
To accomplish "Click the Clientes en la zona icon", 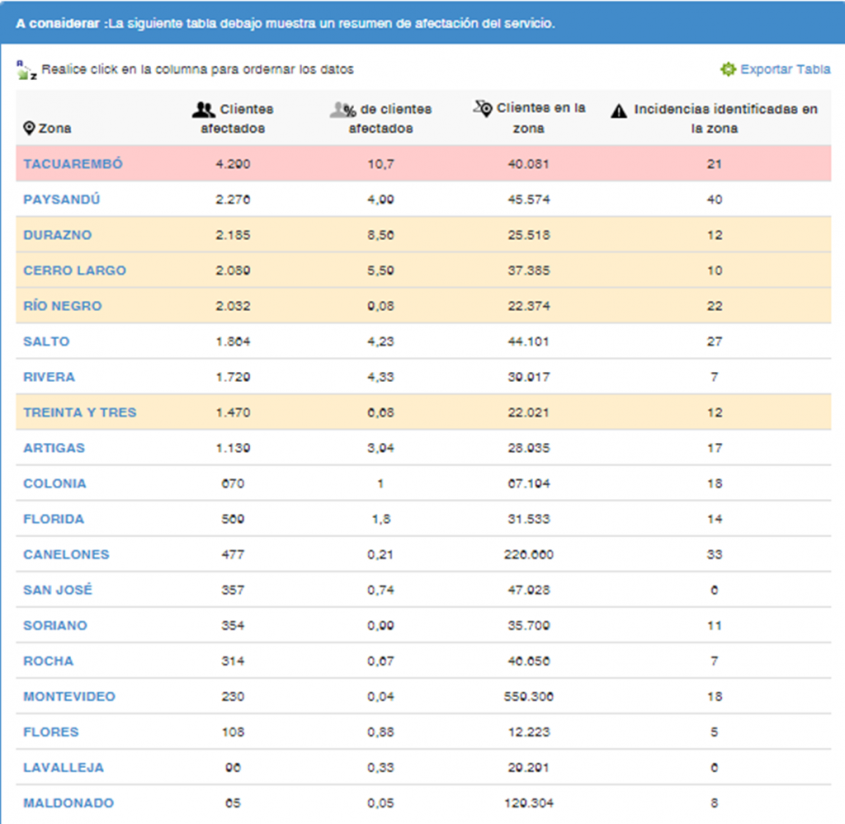I will click(482, 108).
